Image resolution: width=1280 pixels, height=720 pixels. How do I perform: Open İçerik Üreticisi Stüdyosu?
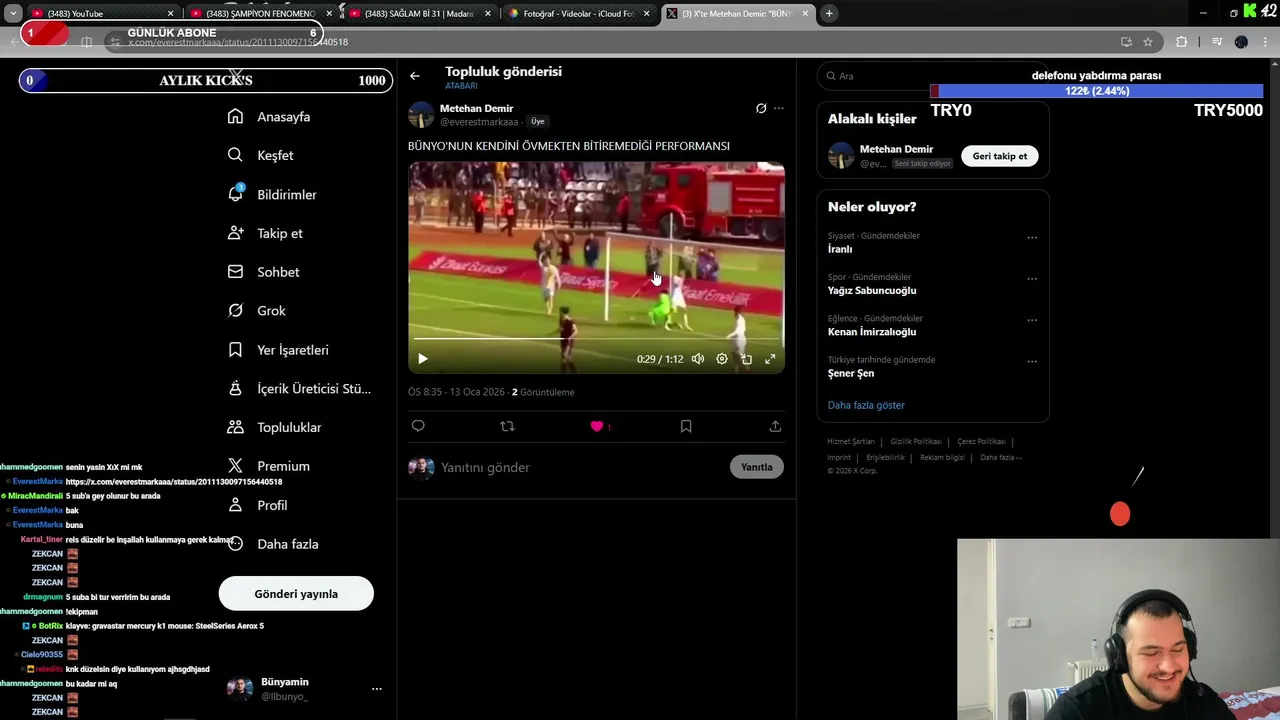(x=299, y=388)
